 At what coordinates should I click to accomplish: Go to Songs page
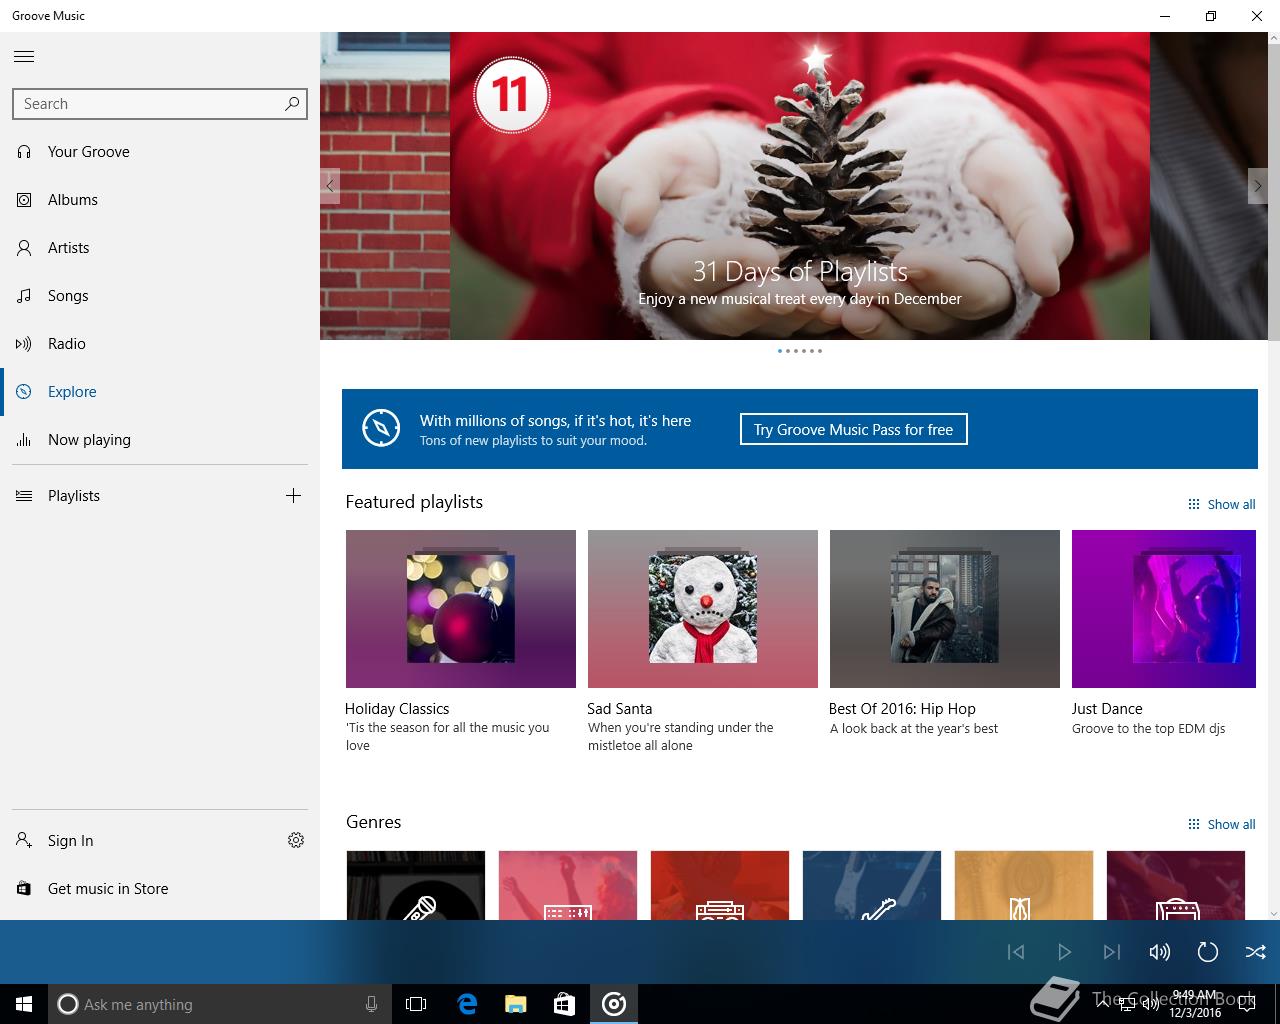click(160, 296)
